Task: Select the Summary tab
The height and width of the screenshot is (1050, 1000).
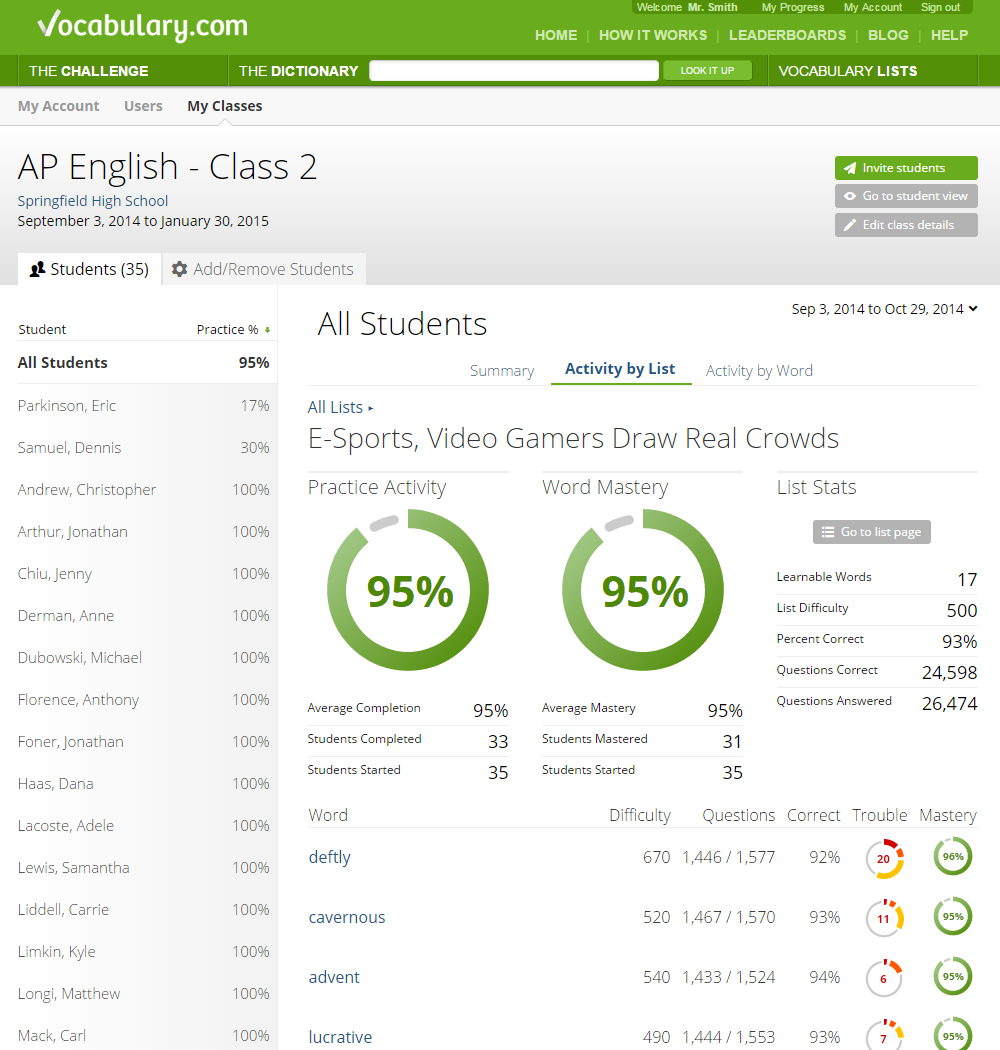Action: (x=502, y=370)
